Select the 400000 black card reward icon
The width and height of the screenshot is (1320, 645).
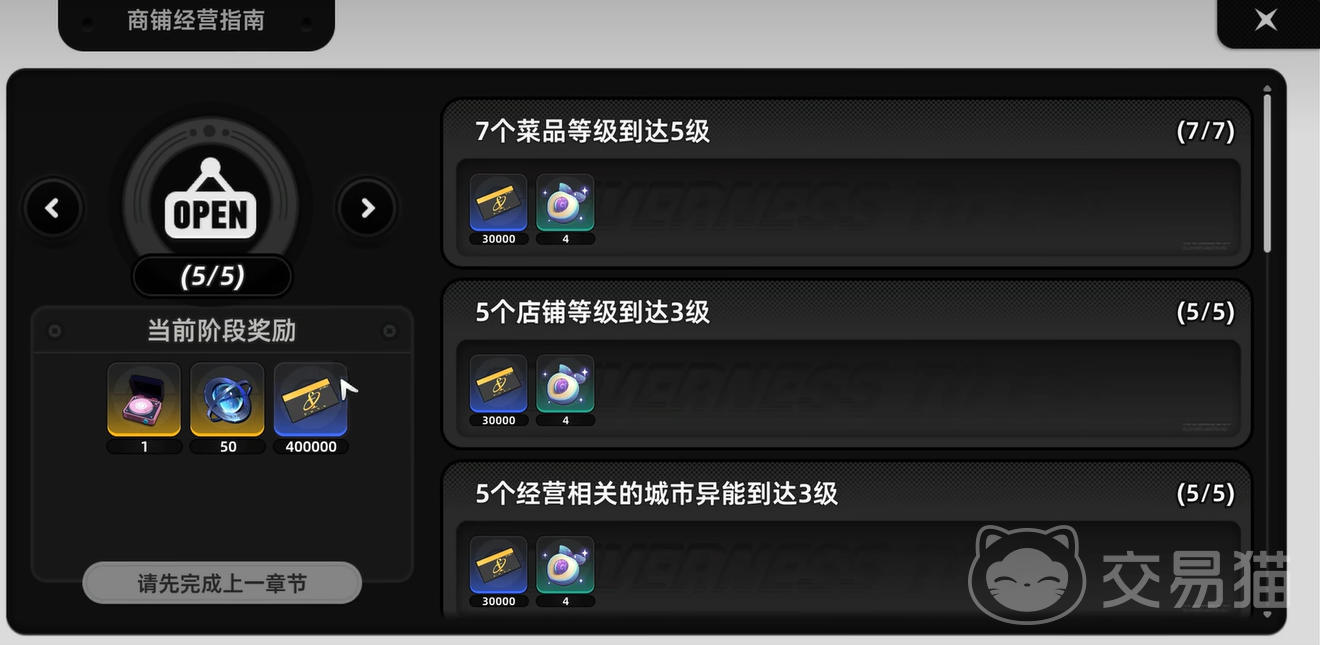click(x=311, y=400)
